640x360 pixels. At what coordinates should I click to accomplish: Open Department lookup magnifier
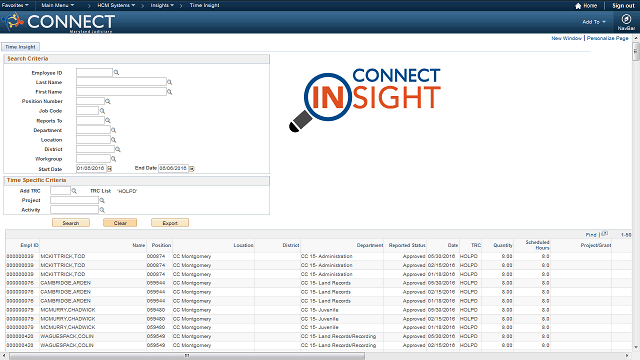click(x=113, y=130)
